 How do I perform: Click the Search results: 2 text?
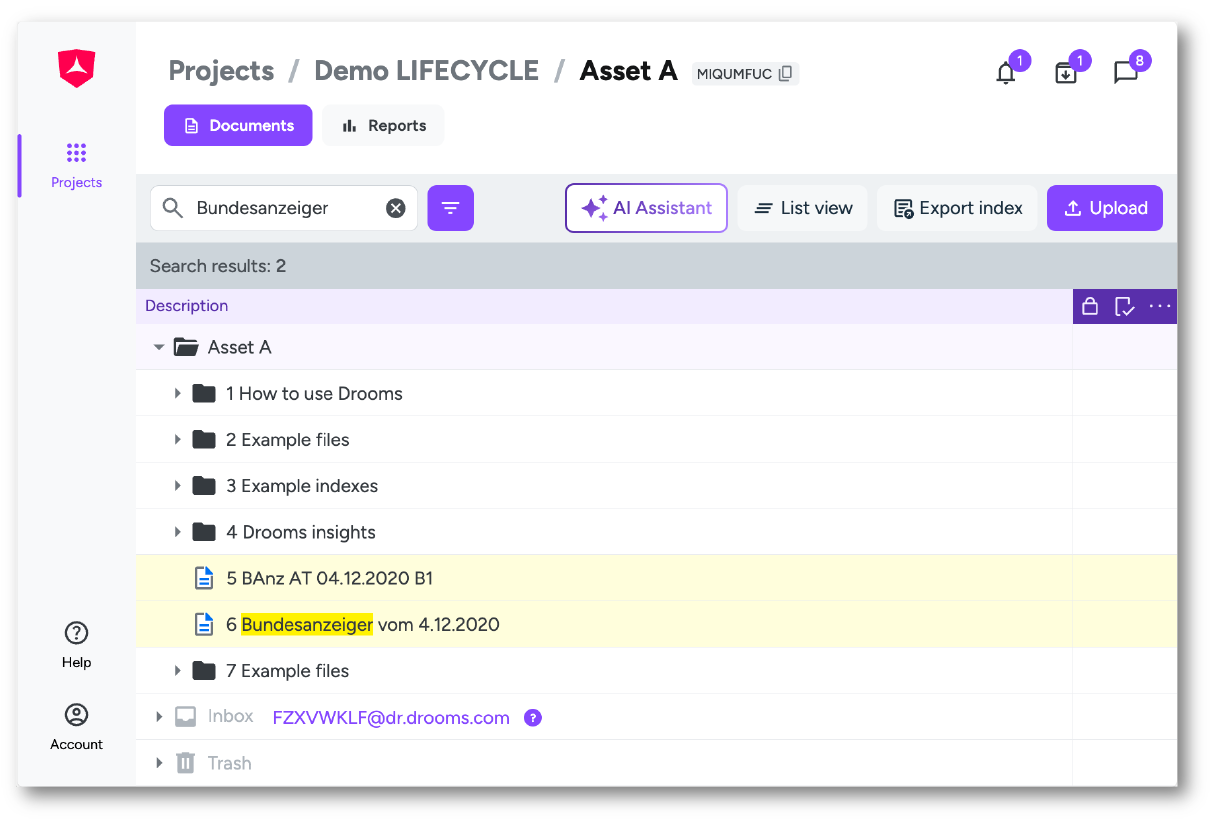pos(218,266)
